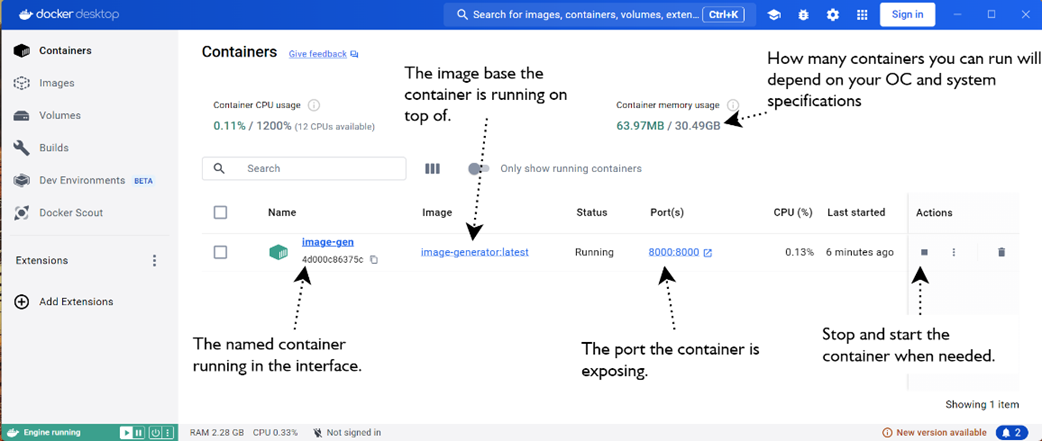Go to Images in the sidebar

(56, 83)
